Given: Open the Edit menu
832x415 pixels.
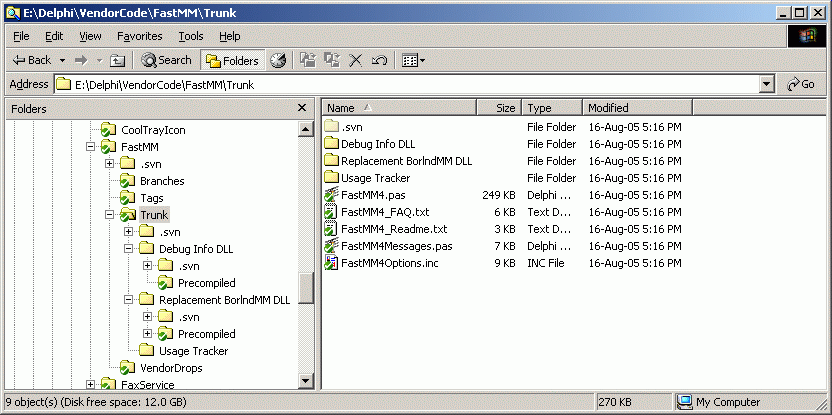Looking at the screenshot, I should tap(54, 36).
